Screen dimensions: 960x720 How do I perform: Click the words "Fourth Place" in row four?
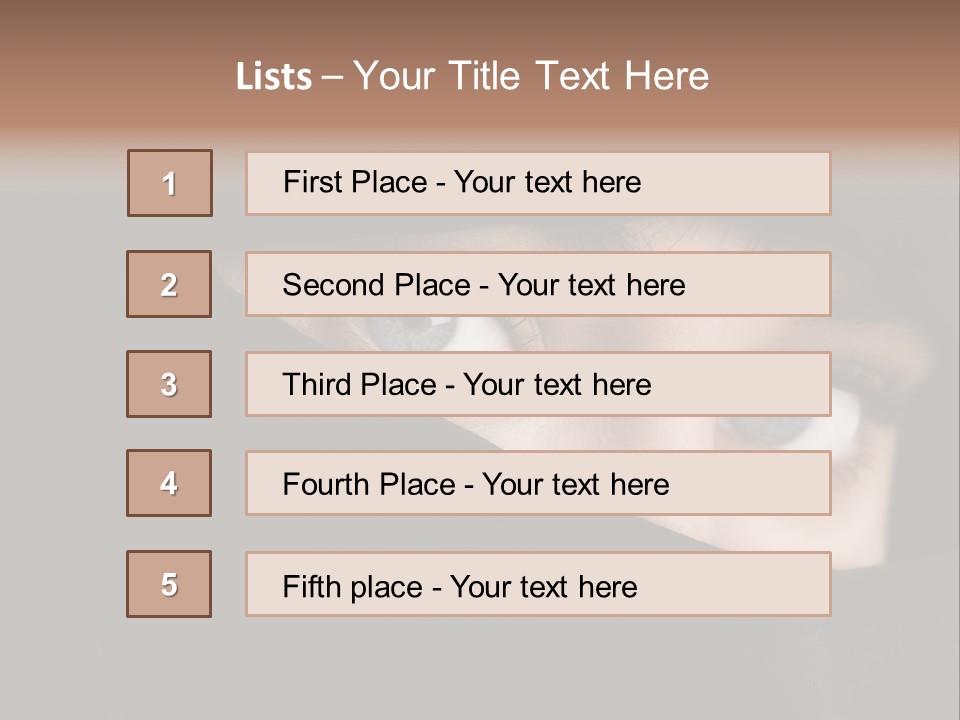(368, 485)
